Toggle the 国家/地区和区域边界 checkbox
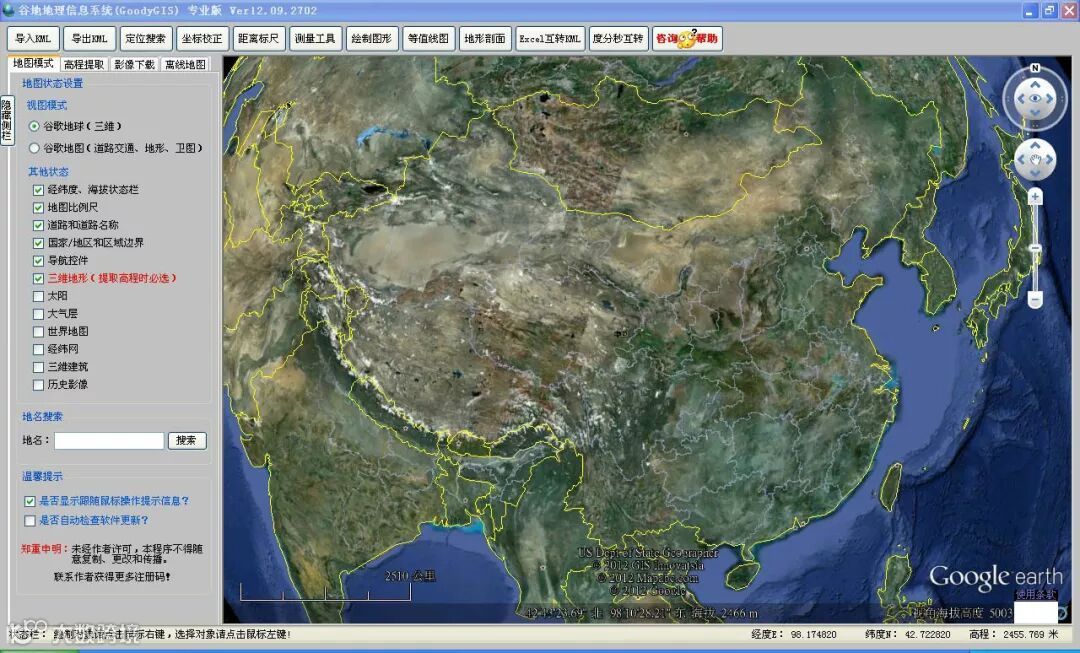1080x653 pixels. coord(39,243)
